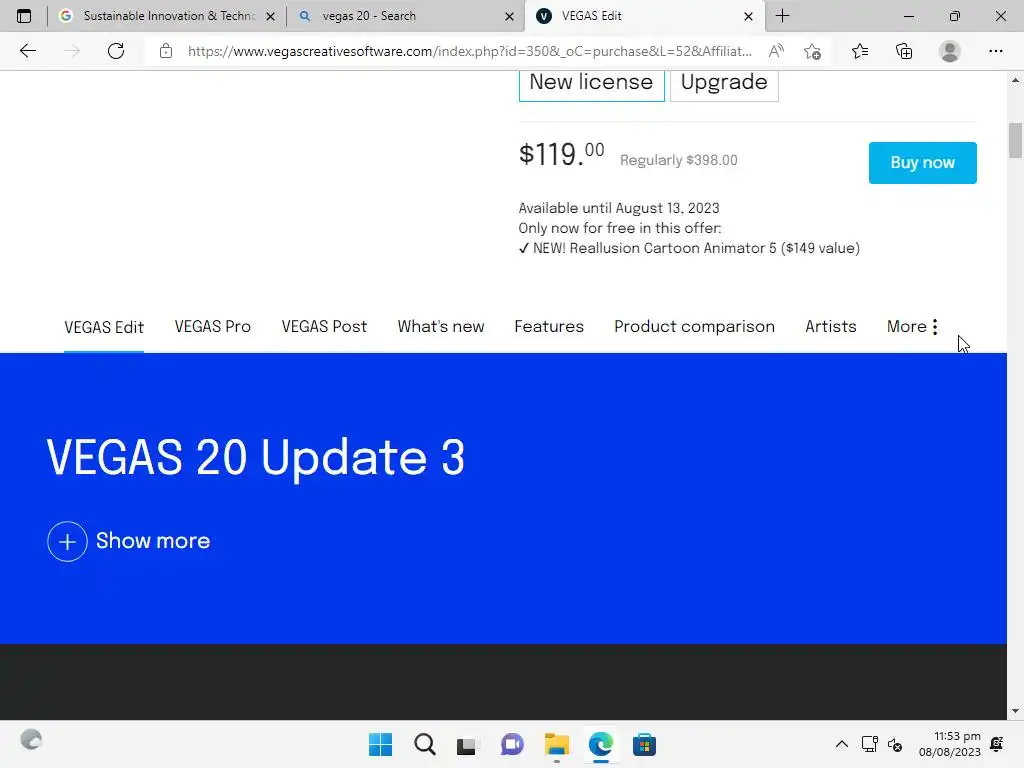Open the tab actions menu icon
The width and height of the screenshot is (1024, 768).
[x=24, y=16]
